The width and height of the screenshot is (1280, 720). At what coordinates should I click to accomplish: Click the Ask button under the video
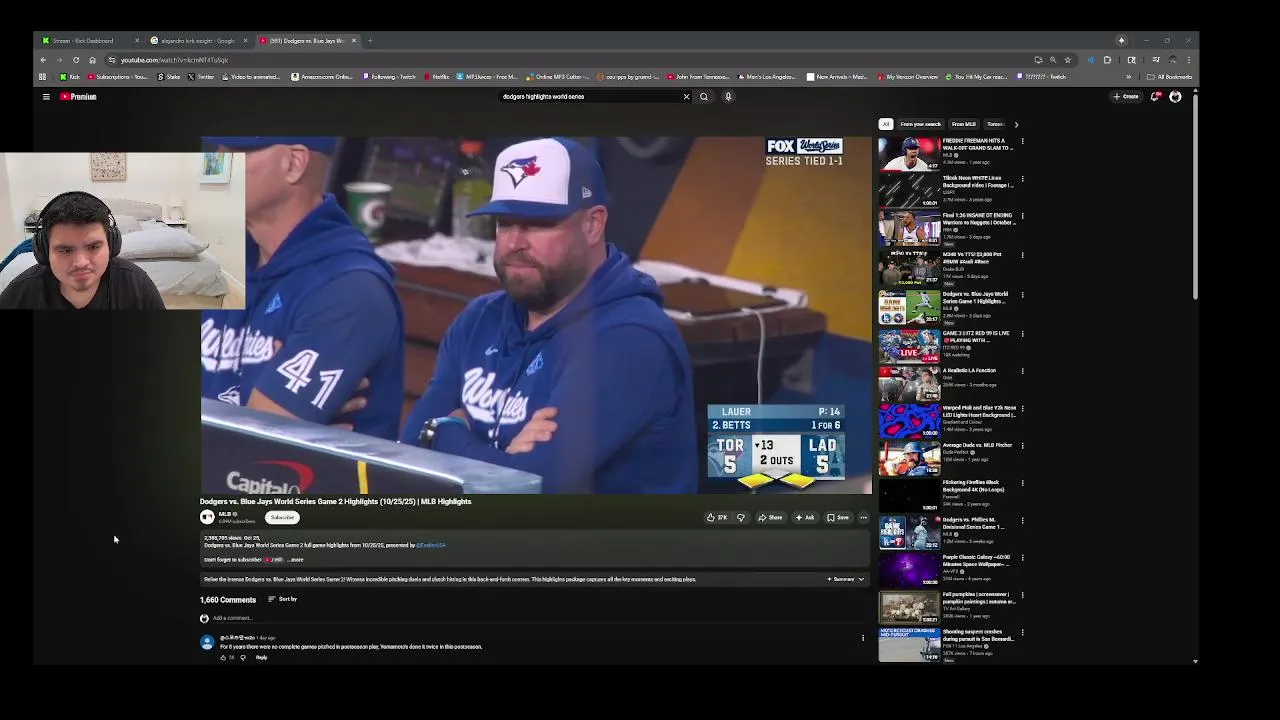tap(805, 518)
